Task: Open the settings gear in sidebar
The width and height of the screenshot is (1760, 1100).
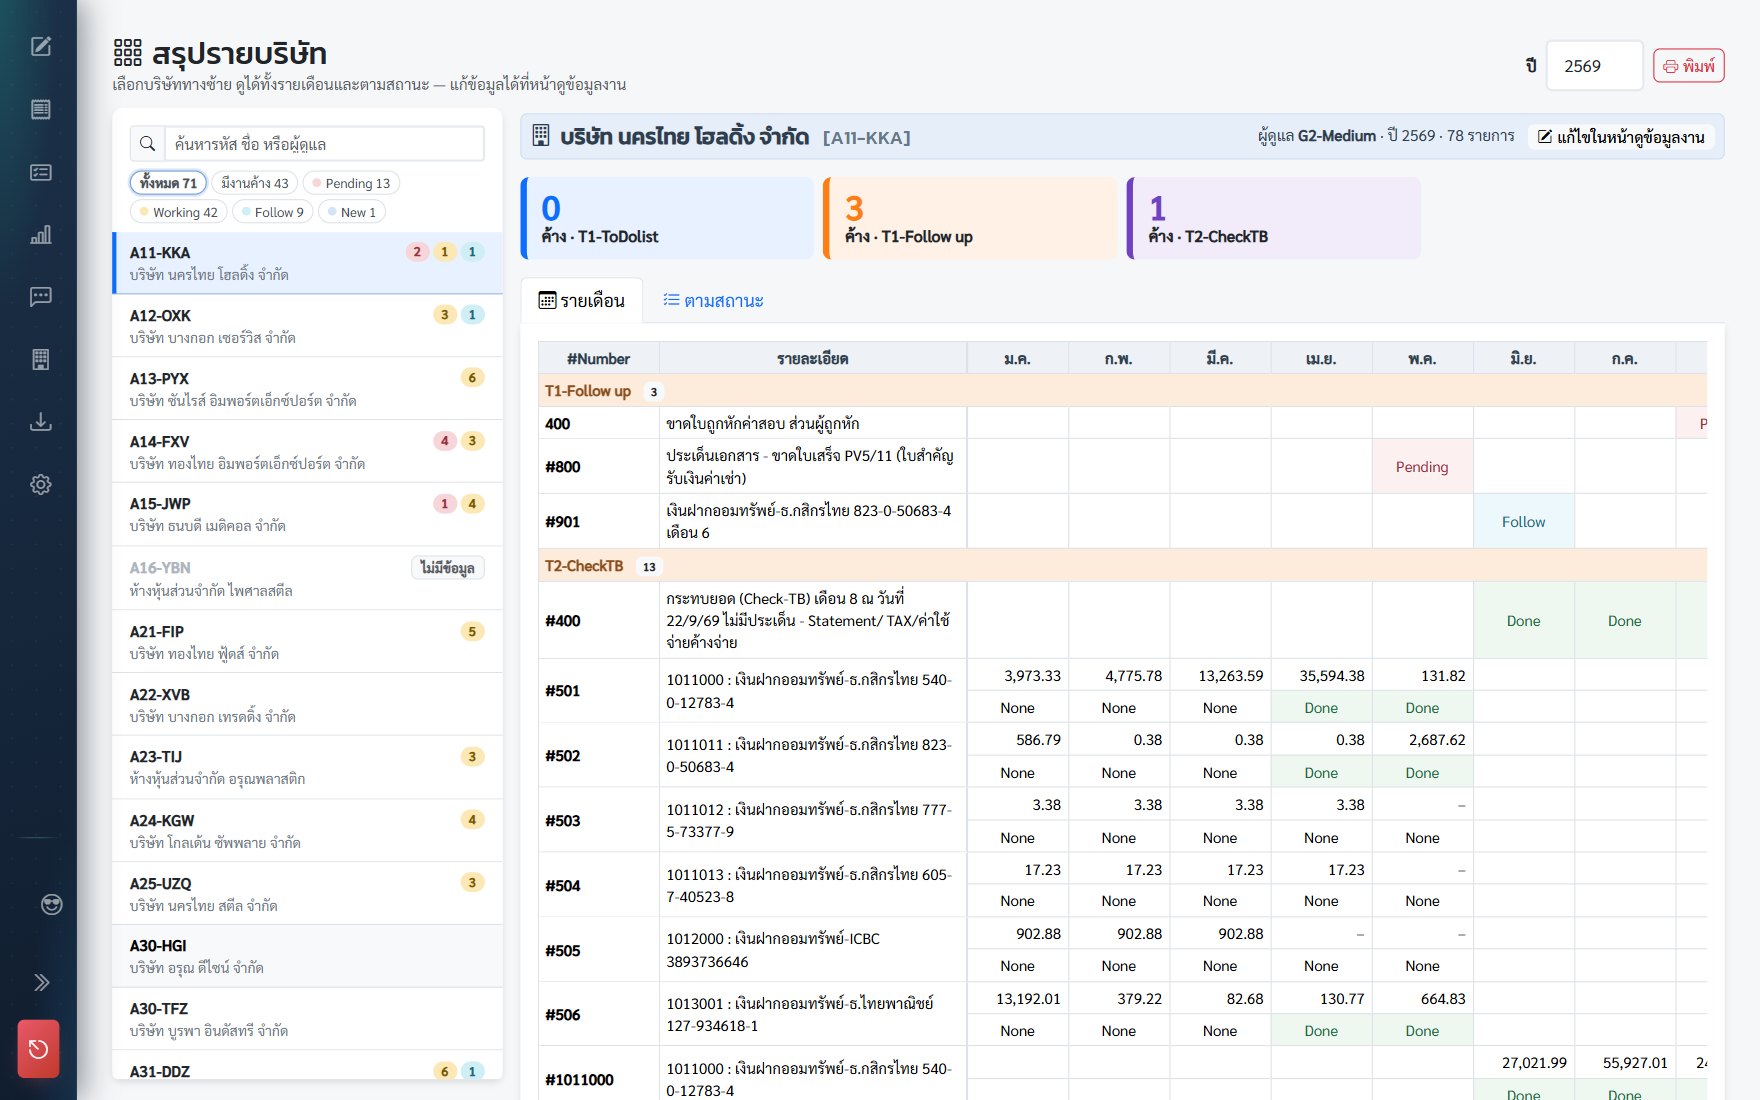Action: (41, 485)
